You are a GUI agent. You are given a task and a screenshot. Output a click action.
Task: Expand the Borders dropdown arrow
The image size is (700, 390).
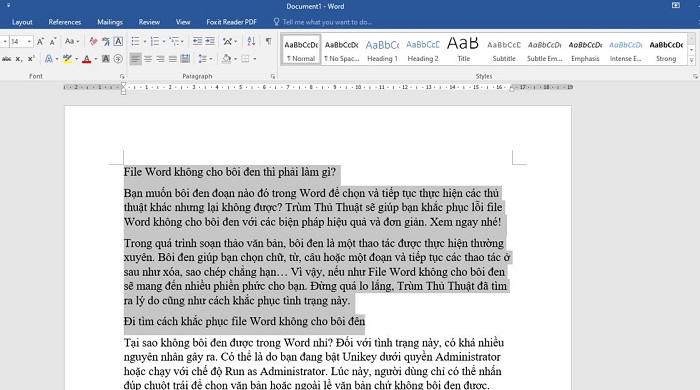tap(255, 59)
